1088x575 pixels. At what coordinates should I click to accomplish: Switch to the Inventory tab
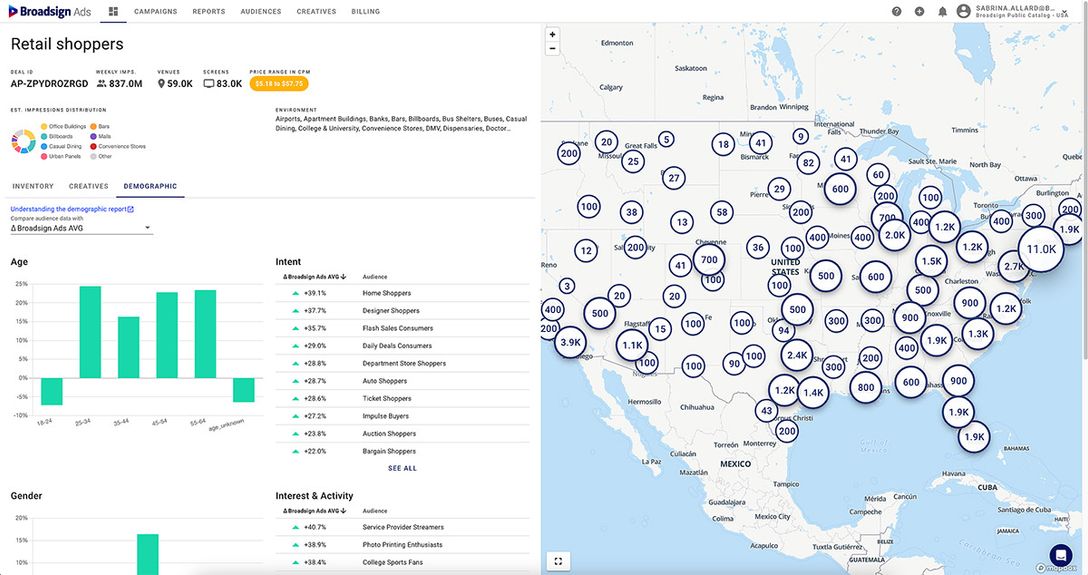coord(33,186)
